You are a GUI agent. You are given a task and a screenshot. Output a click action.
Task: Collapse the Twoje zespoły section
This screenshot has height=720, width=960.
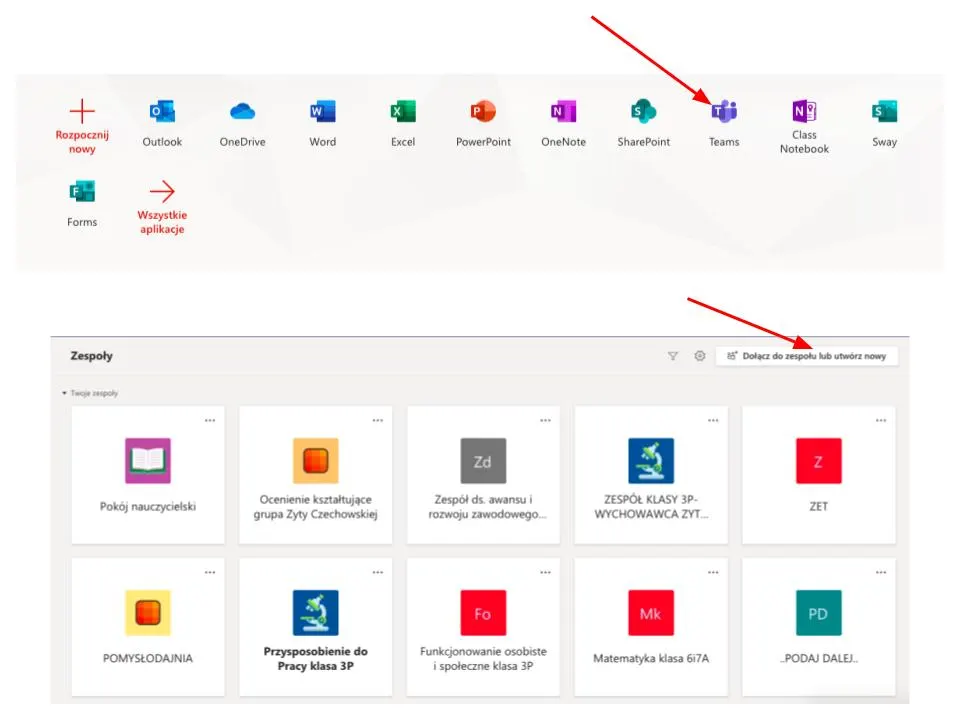coord(65,393)
